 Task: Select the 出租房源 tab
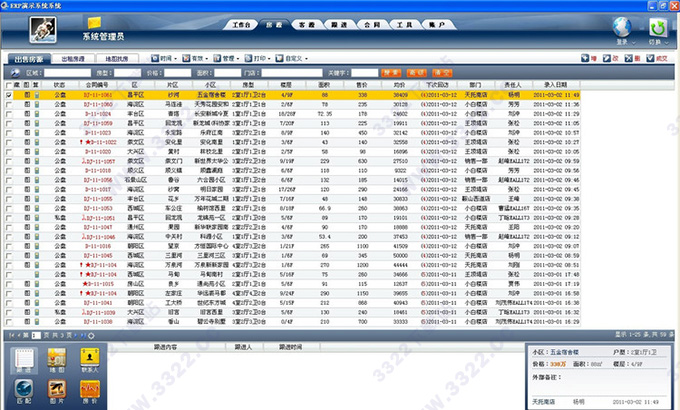(78, 59)
